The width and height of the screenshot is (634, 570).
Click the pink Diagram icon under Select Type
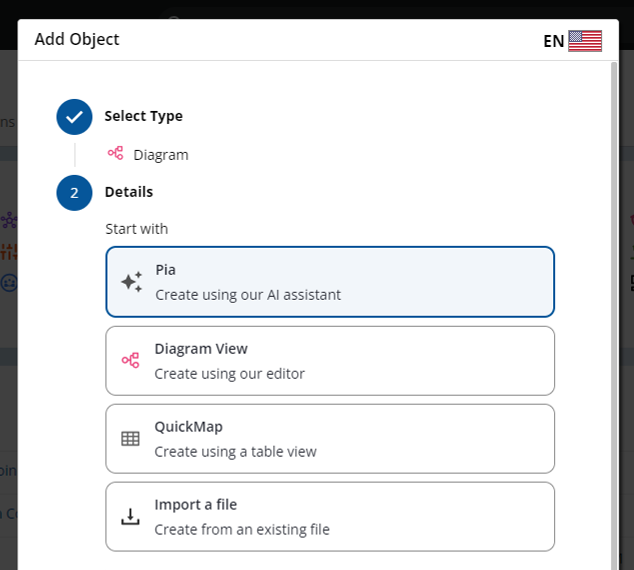pos(116,154)
